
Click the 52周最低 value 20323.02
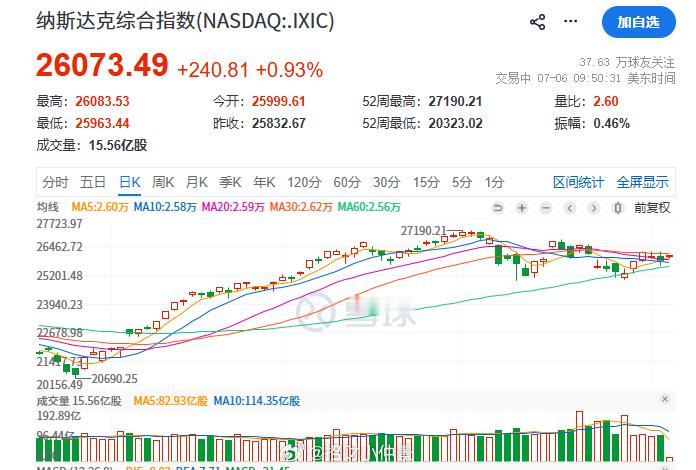coord(455,123)
